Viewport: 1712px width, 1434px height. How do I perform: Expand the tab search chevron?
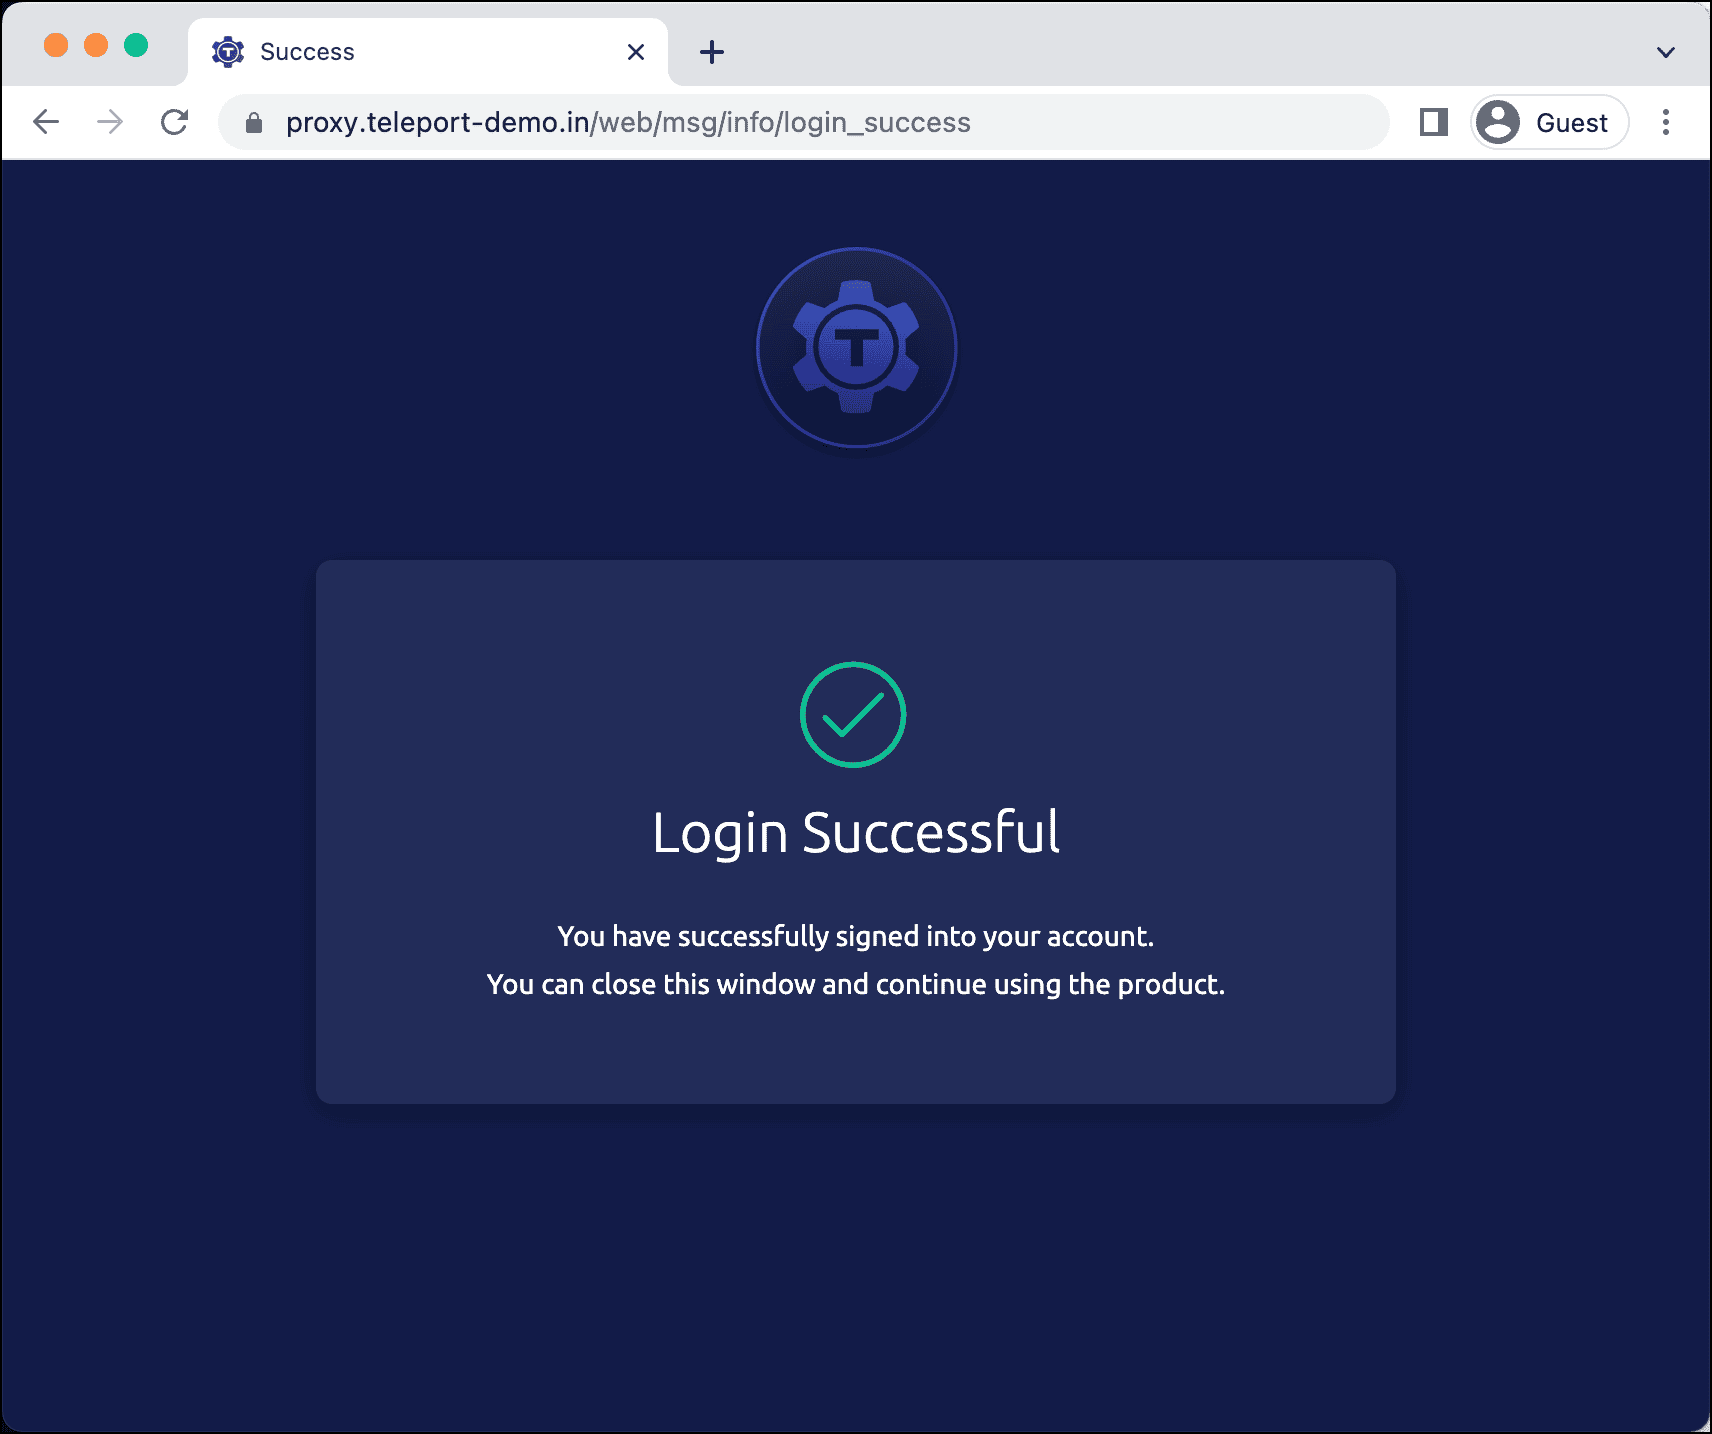coord(1666,52)
